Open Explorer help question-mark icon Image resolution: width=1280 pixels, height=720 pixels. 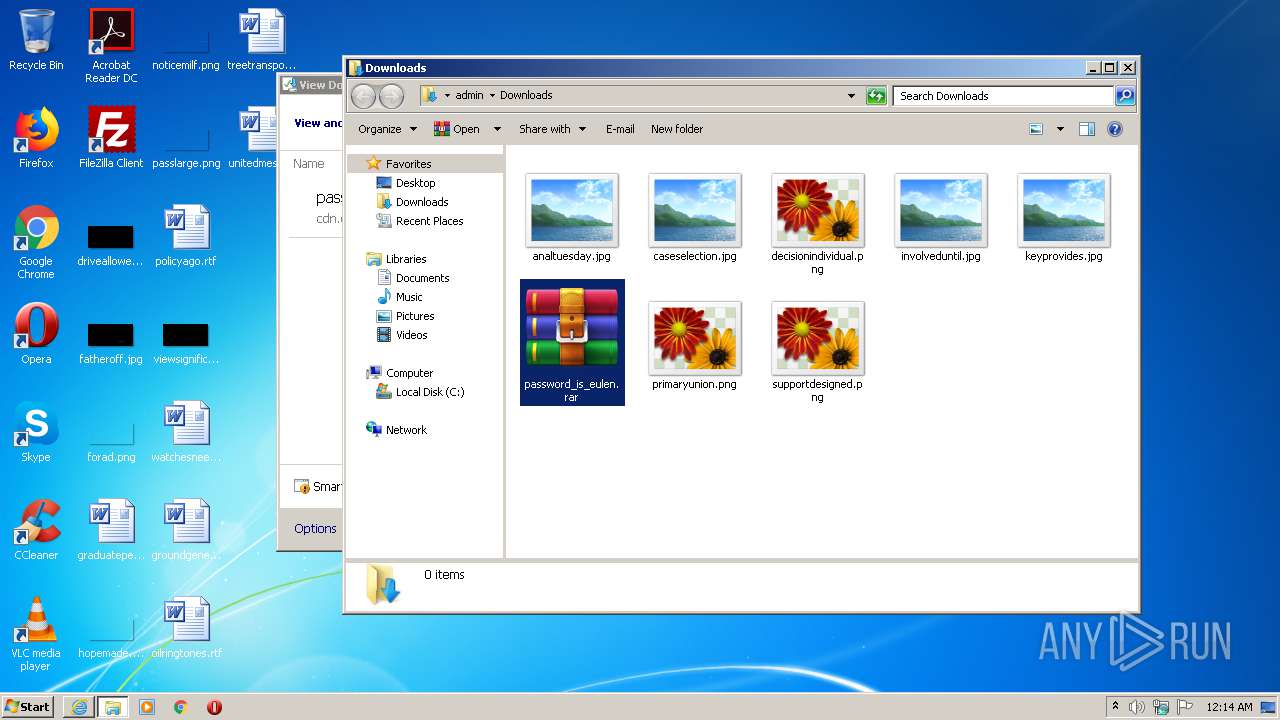tap(1115, 129)
